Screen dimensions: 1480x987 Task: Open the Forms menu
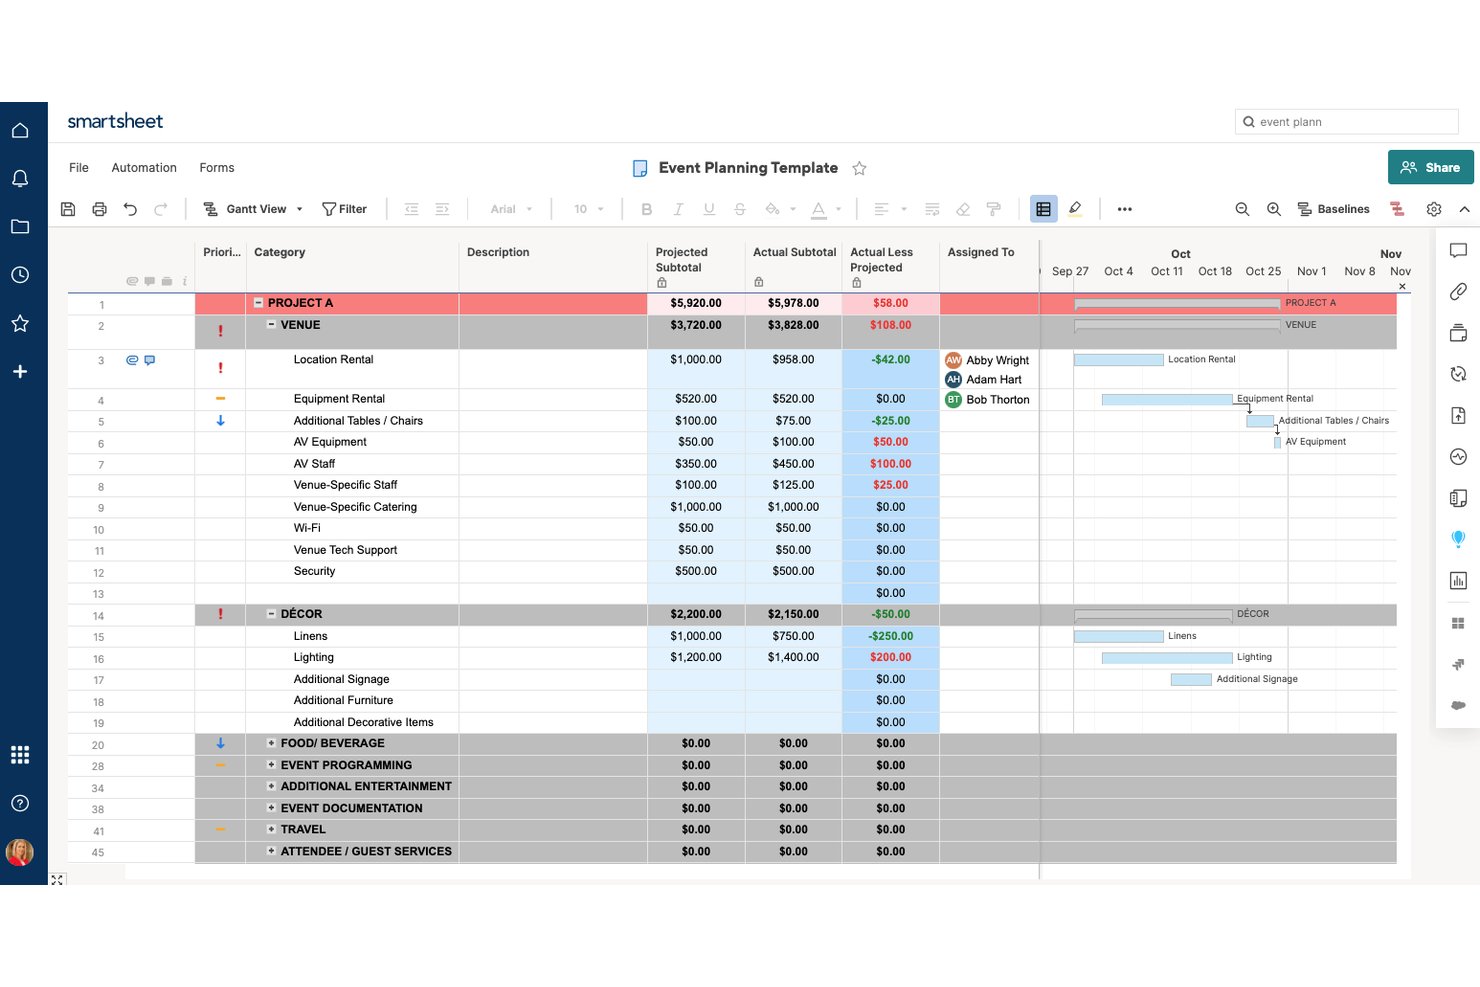[x=217, y=168]
